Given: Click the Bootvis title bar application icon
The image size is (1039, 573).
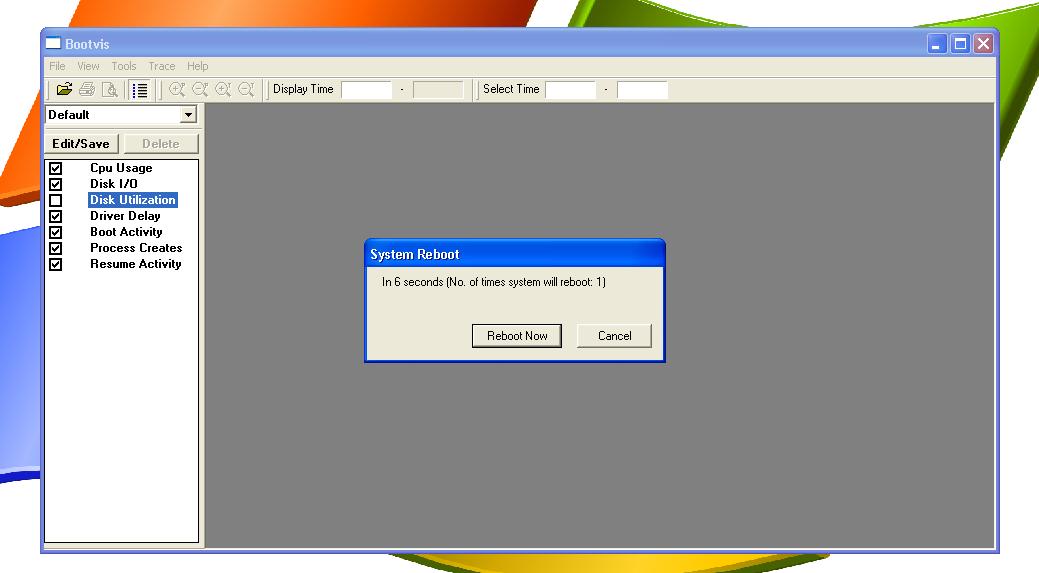Looking at the screenshot, I should 54,44.
